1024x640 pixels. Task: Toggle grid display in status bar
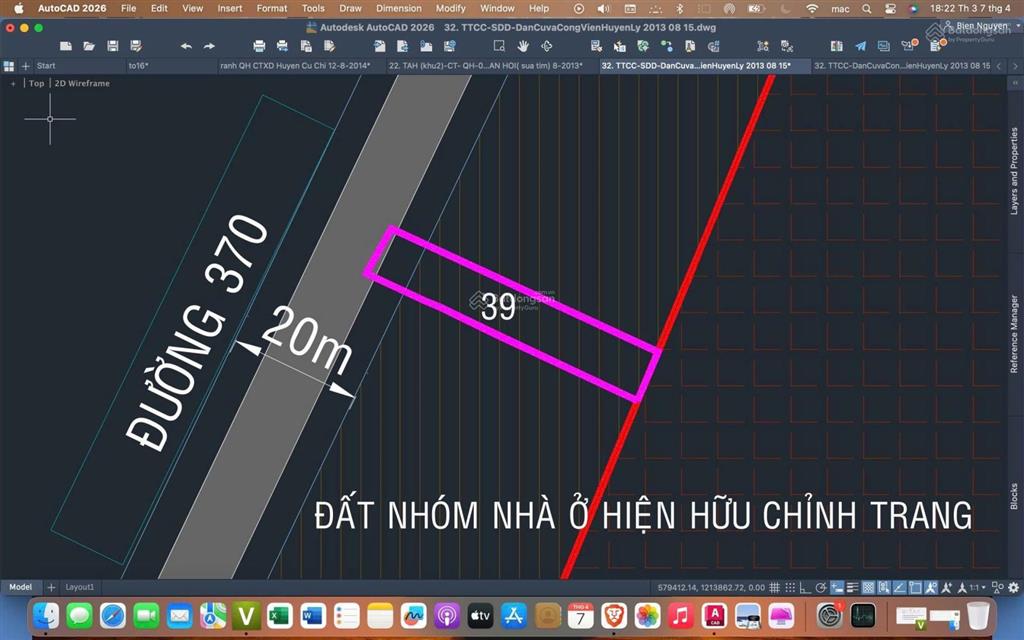775,587
